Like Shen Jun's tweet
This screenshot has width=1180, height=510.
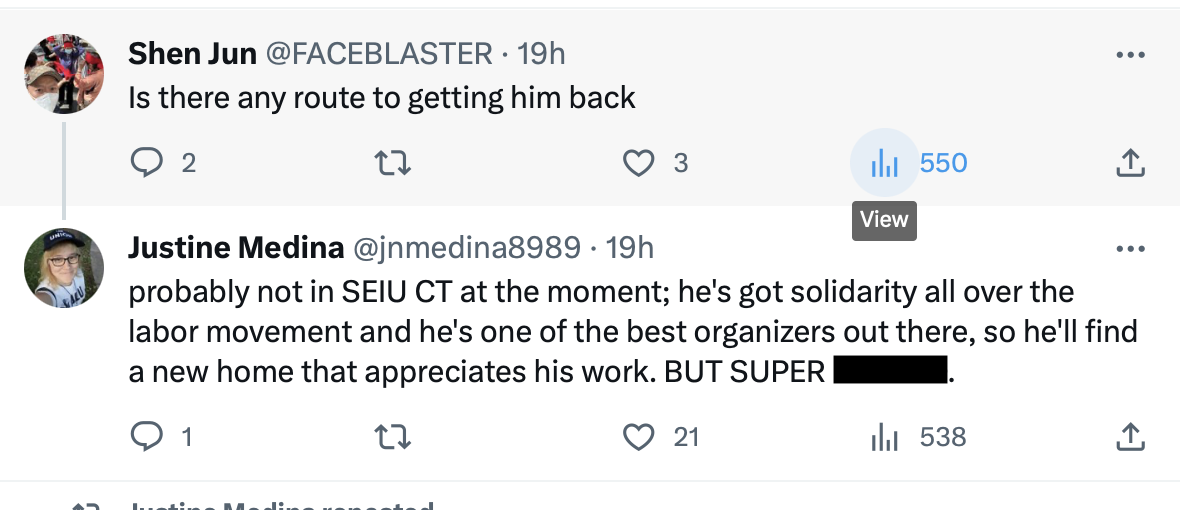(638, 162)
